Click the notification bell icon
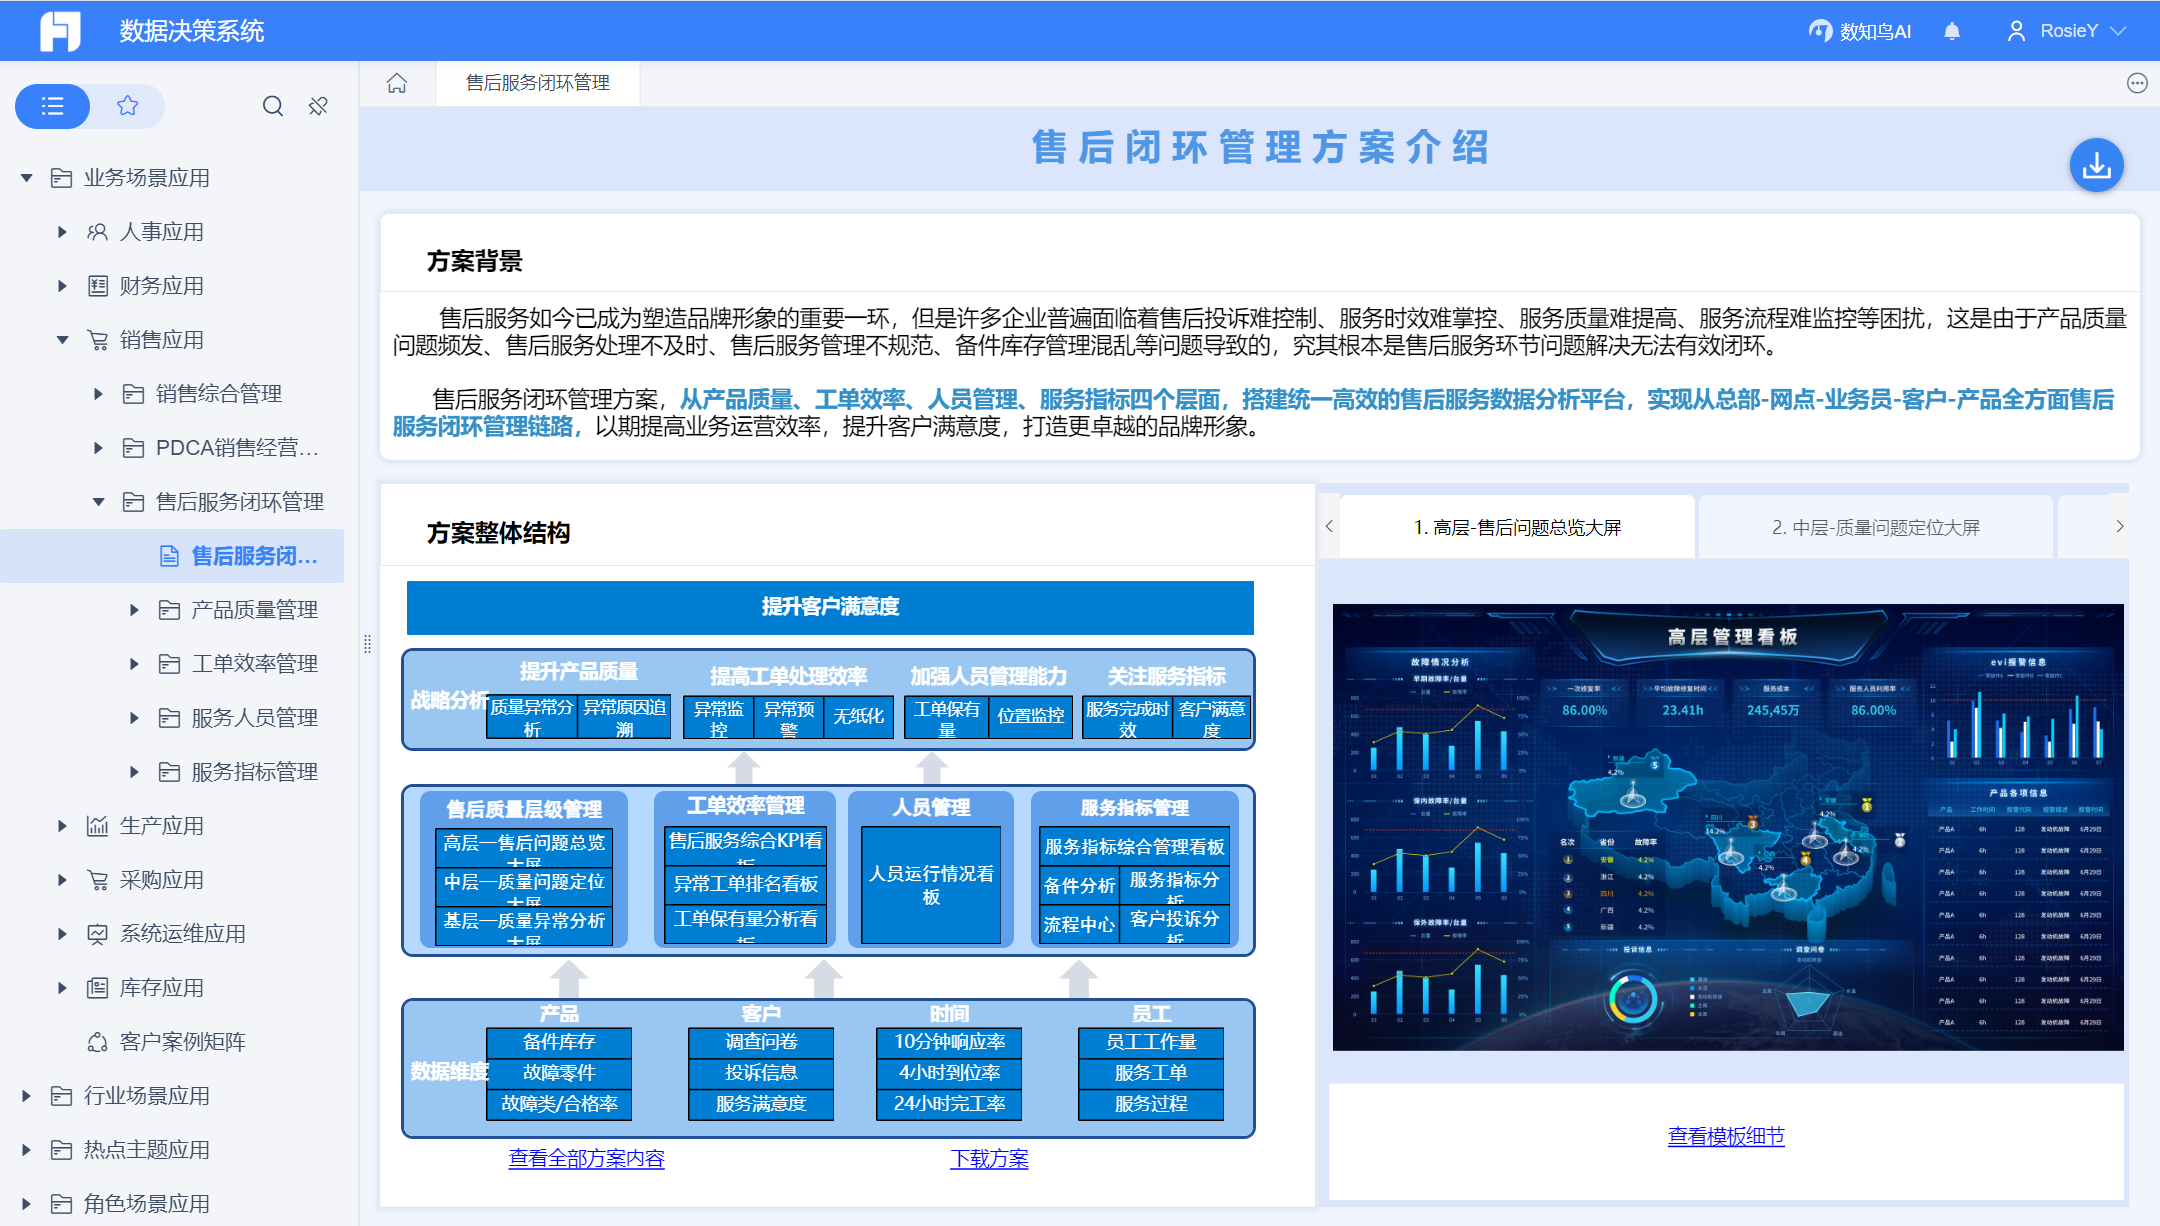This screenshot has height=1226, width=2160. coord(1951,31)
